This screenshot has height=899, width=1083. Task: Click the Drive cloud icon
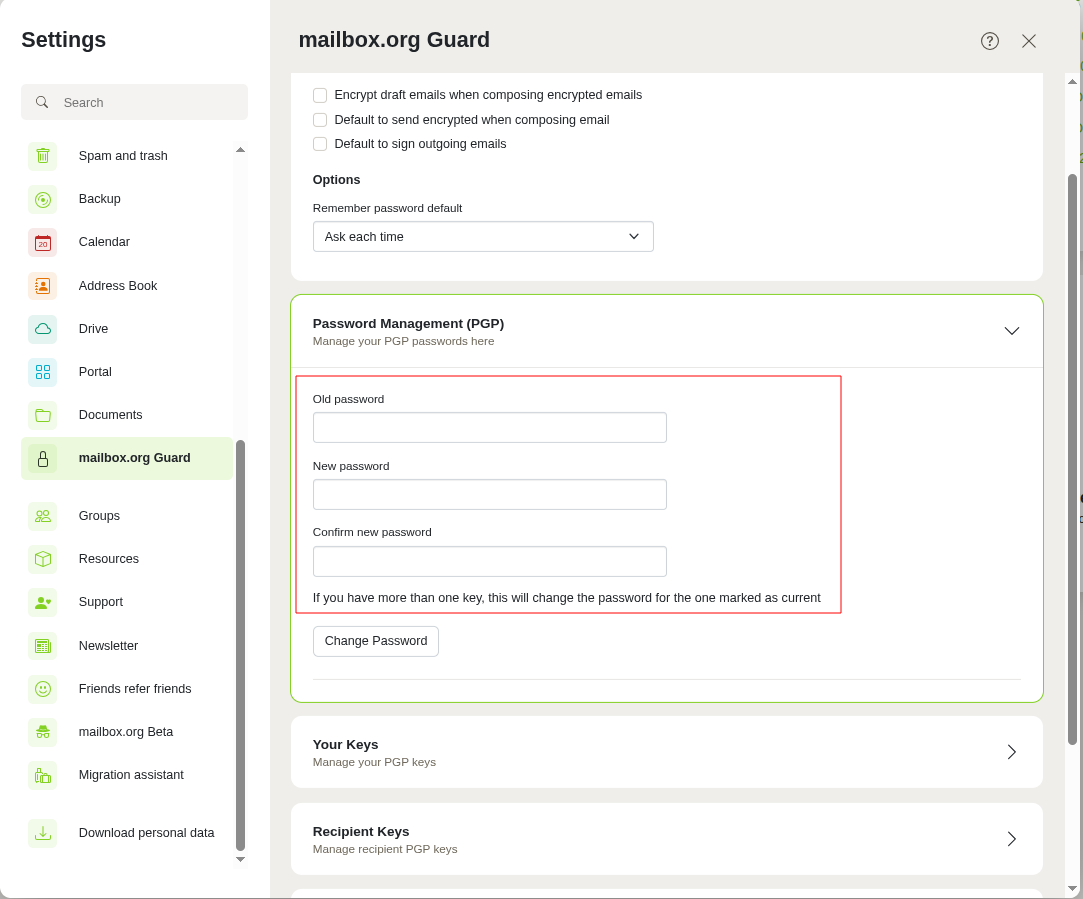pos(43,329)
